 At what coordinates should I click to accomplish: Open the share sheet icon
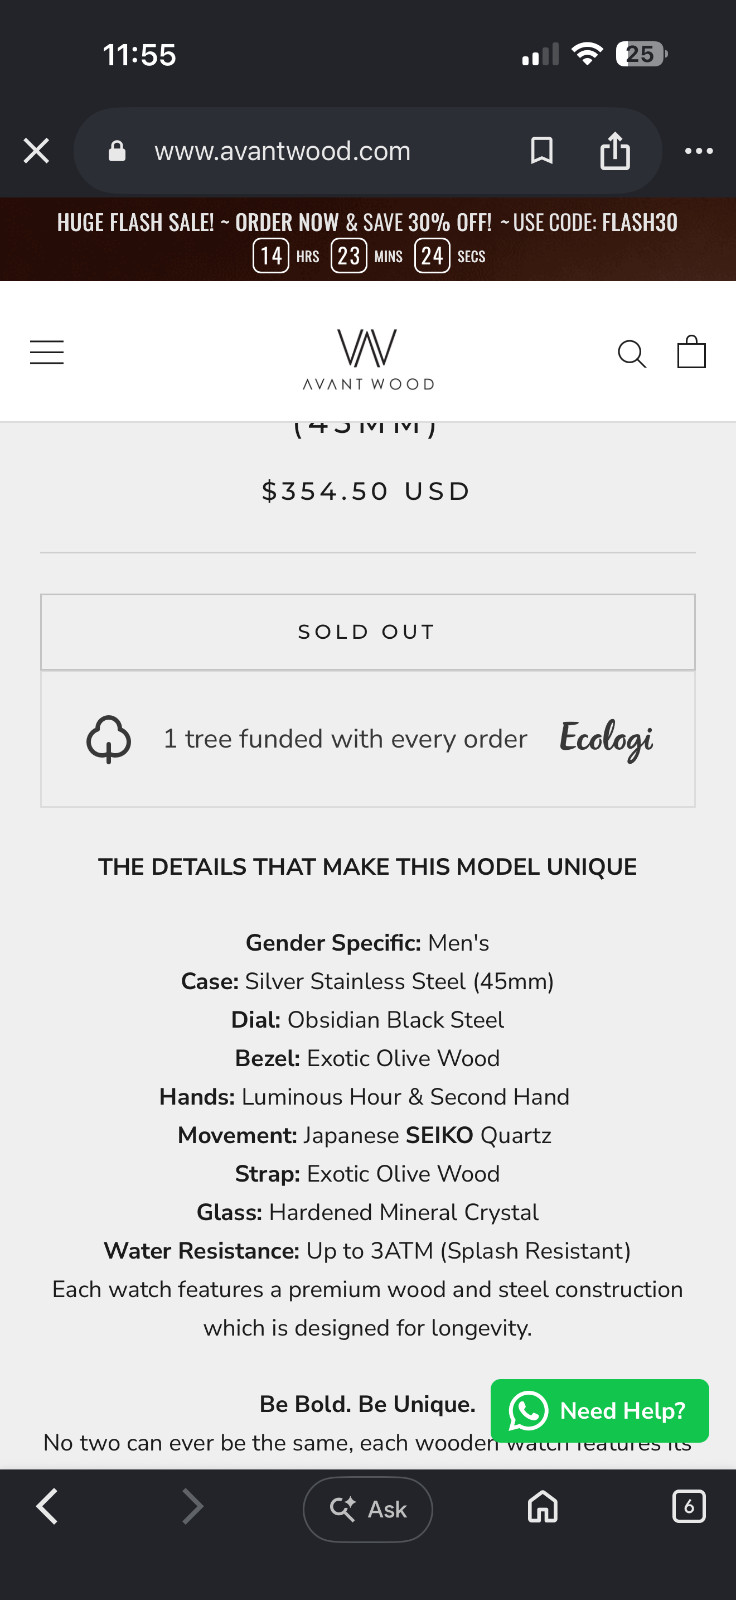click(x=615, y=151)
